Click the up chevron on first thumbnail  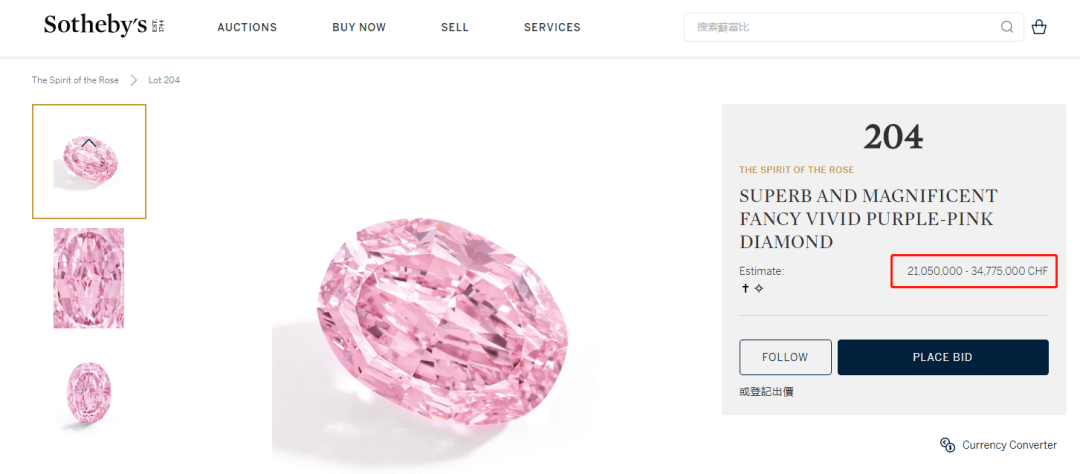[89, 143]
